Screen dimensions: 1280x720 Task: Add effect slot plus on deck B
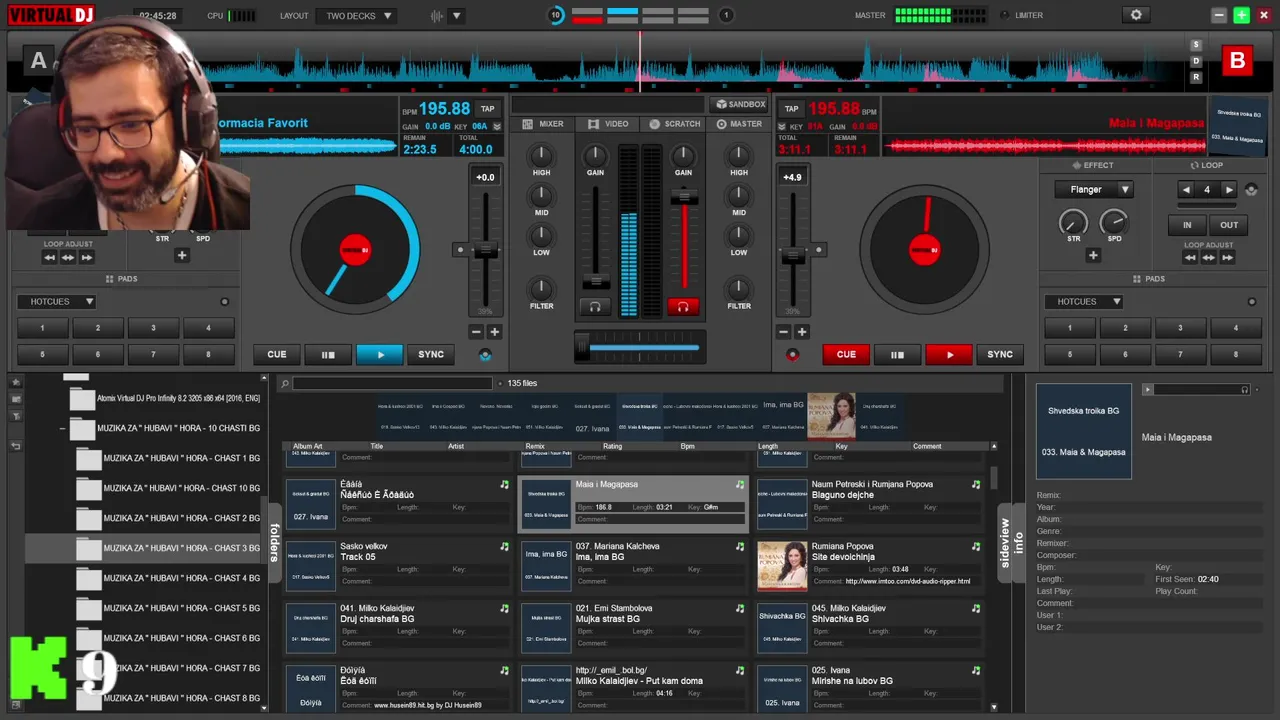tap(1093, 255)
